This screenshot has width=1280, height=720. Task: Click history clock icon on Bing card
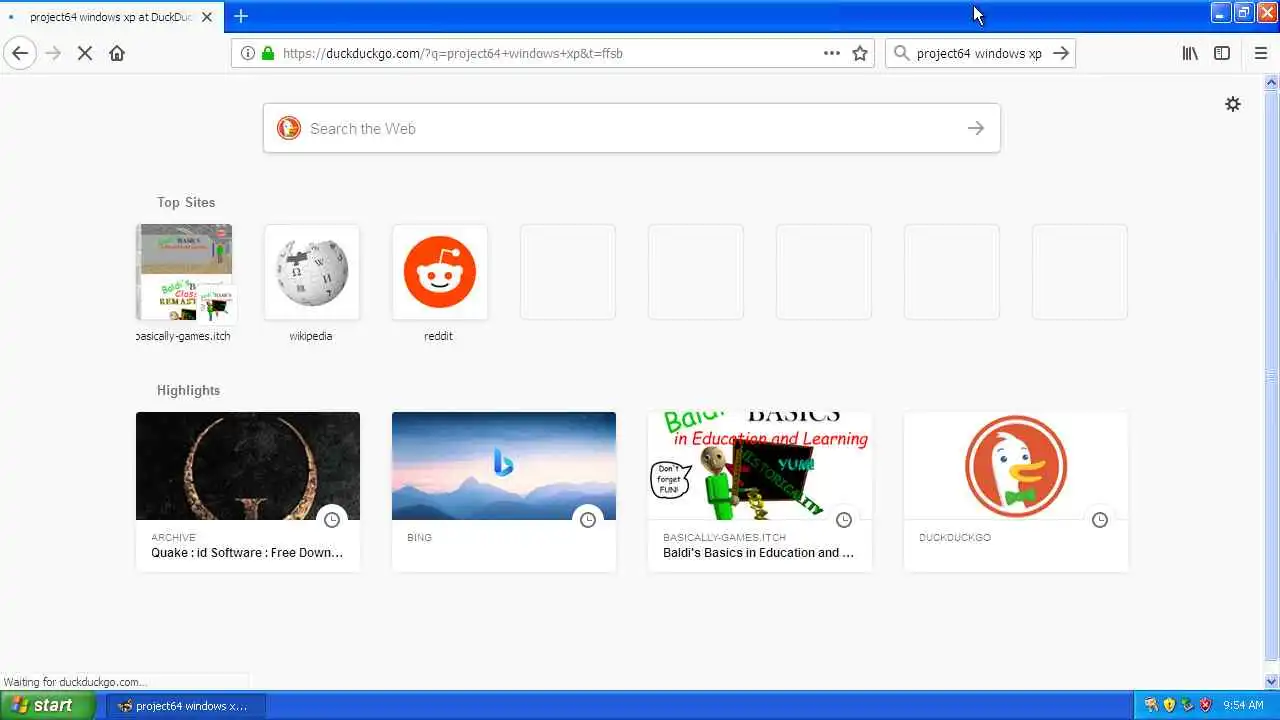(588, 520)
